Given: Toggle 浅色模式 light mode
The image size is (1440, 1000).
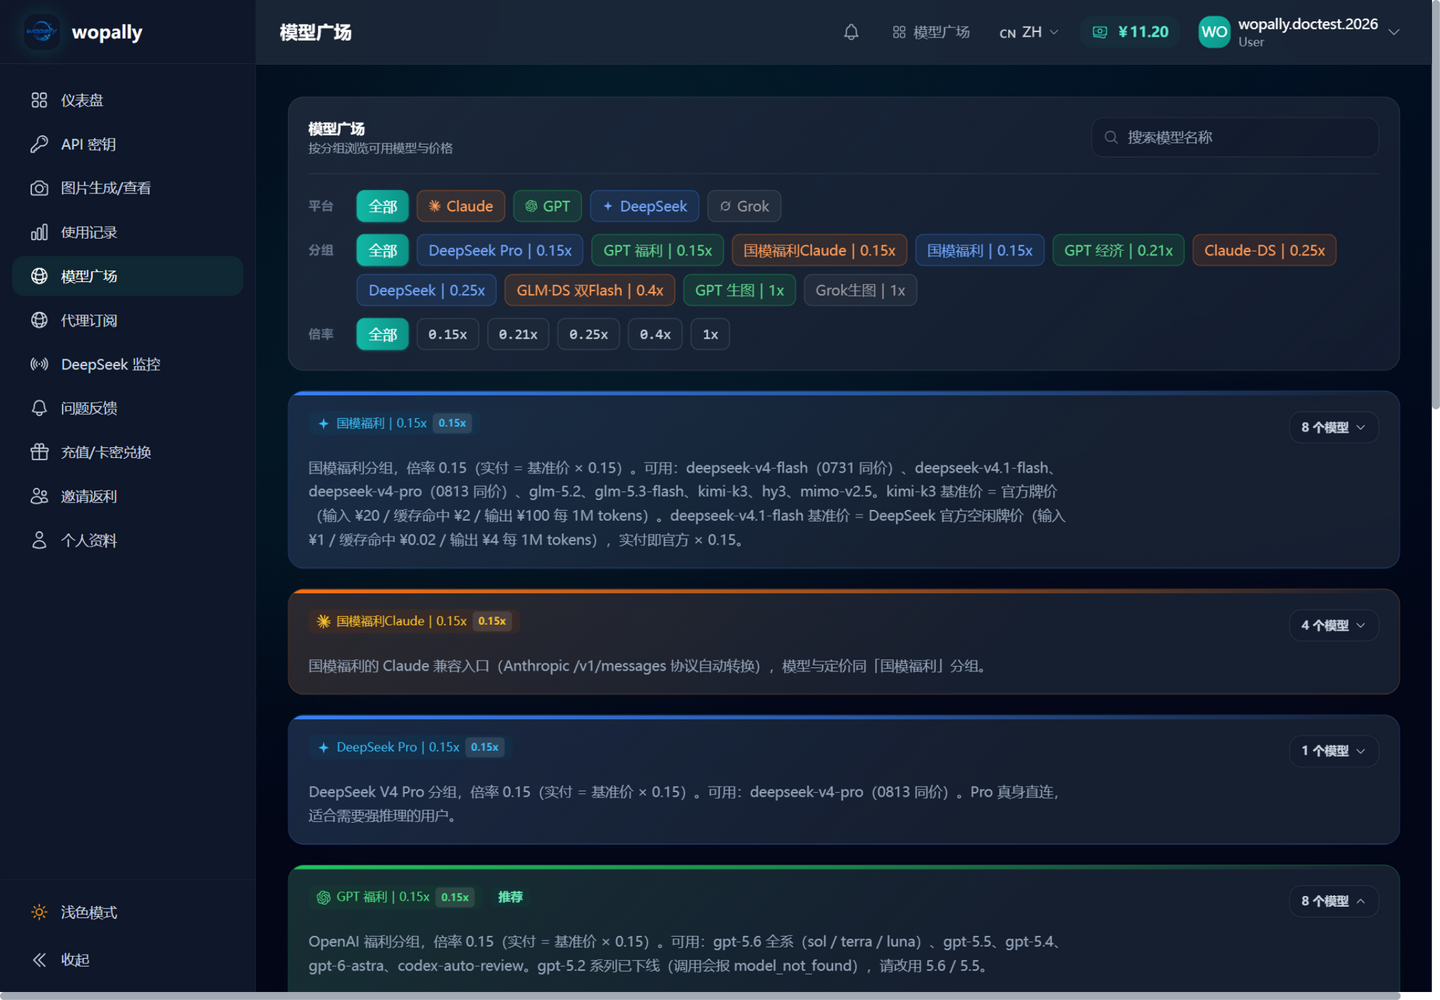Looking at the screenshot, I should click(x=128, y=912).
